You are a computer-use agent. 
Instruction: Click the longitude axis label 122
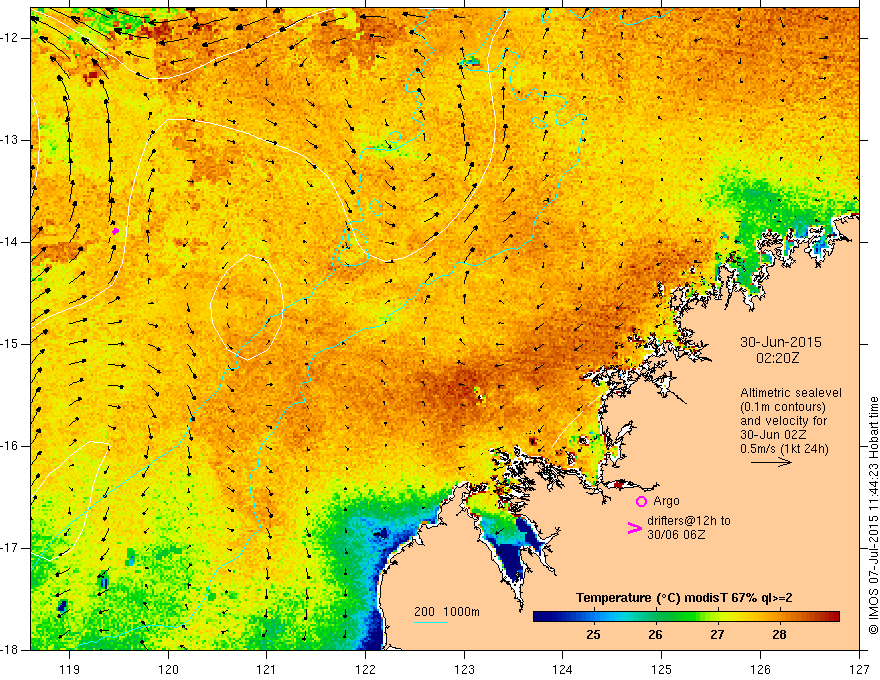point(365,669)
